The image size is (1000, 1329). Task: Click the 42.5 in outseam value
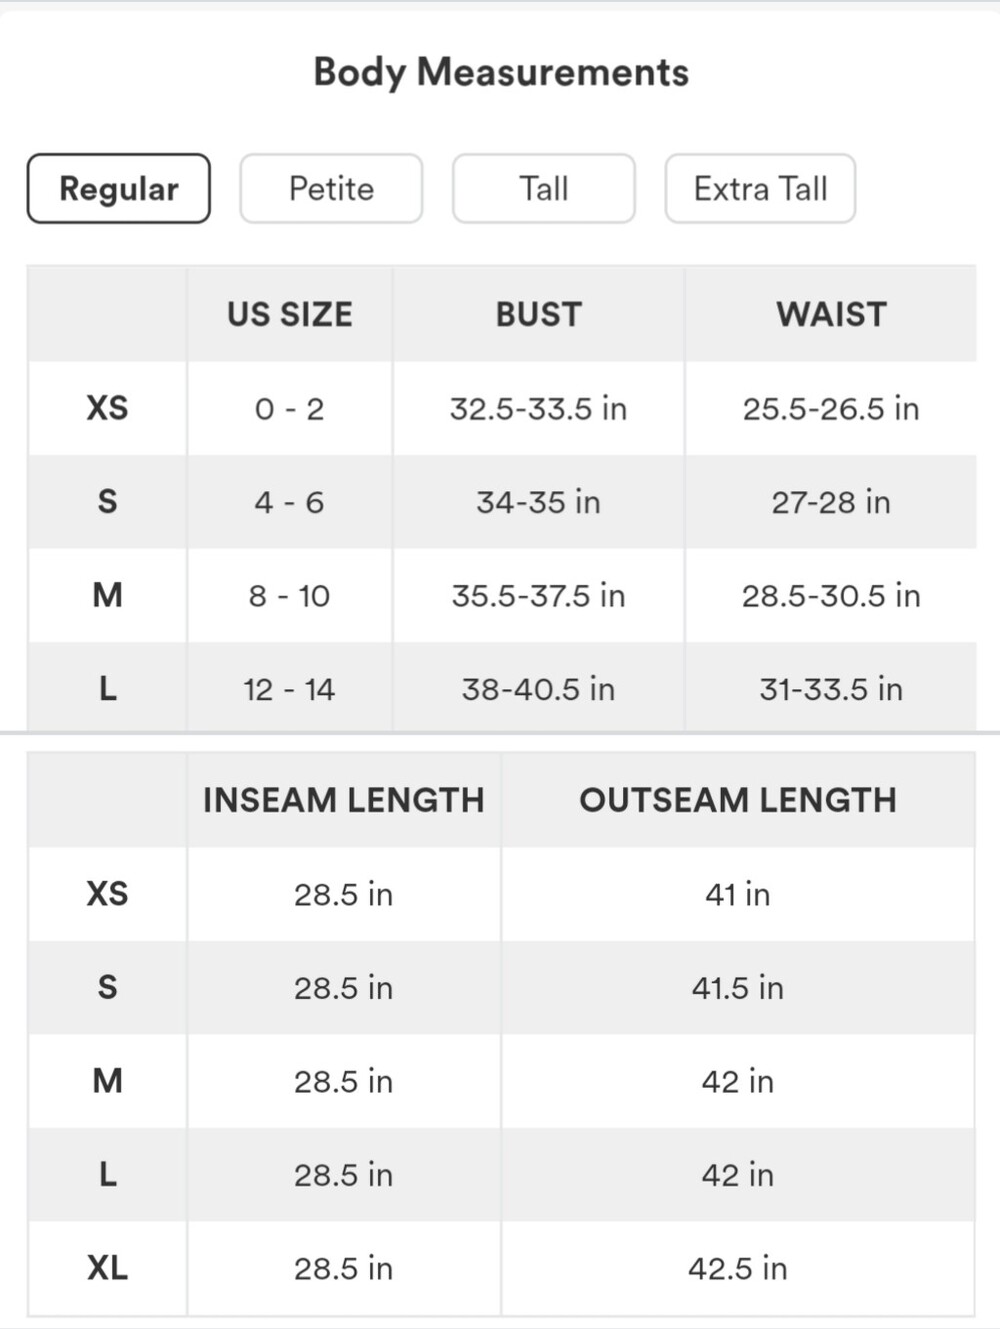point(738,1268)
